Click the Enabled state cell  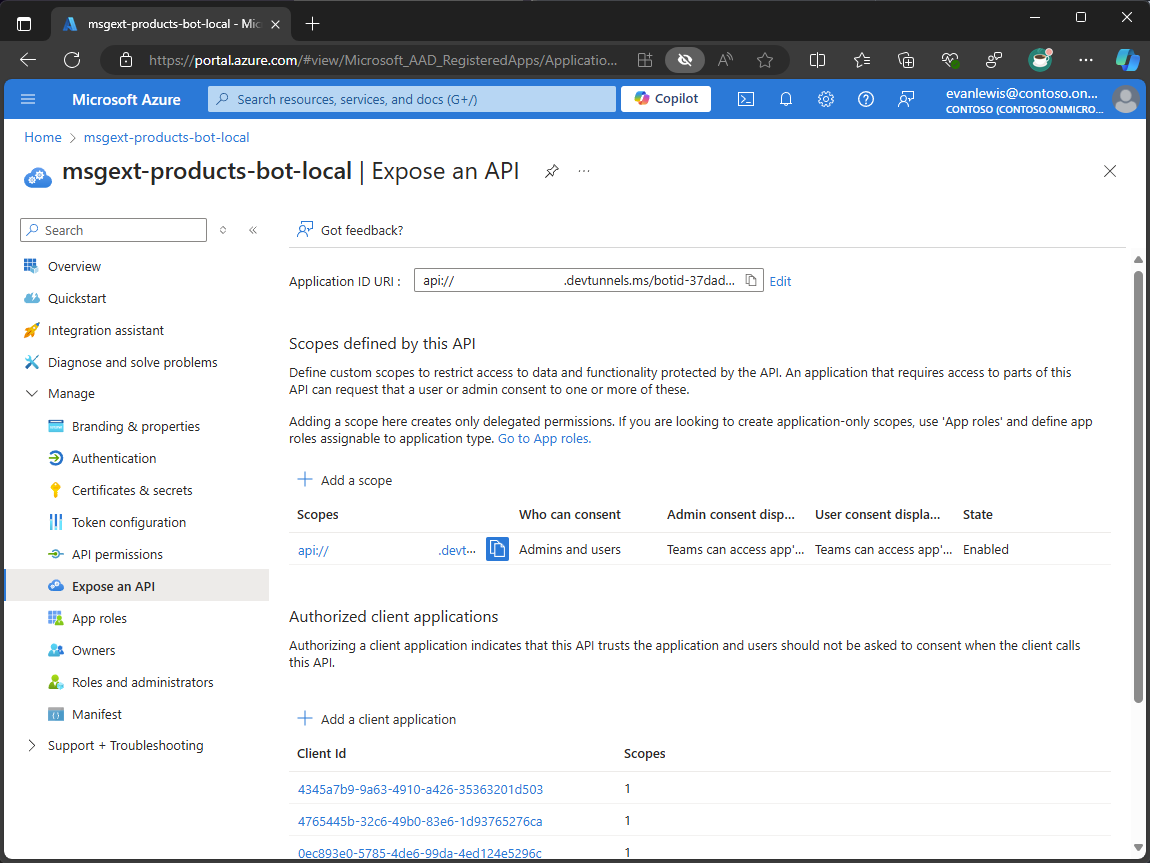coord(986,549)
